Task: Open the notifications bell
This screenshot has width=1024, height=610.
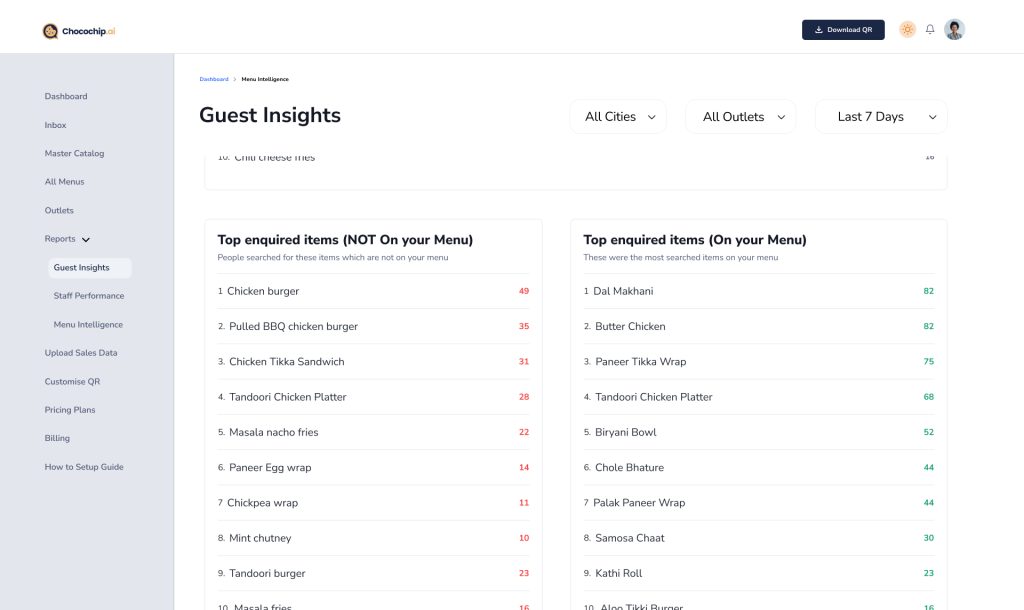Action: 930,30
